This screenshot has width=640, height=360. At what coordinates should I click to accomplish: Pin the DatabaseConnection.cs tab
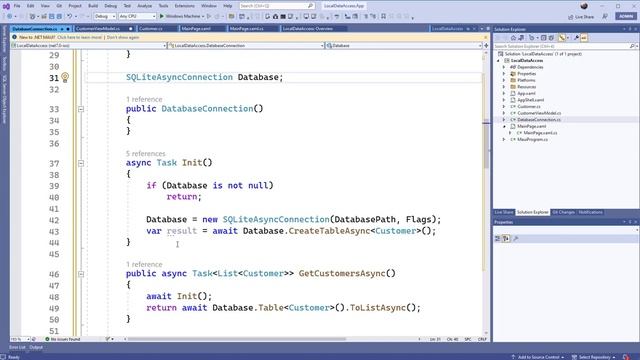pos(62,29)
